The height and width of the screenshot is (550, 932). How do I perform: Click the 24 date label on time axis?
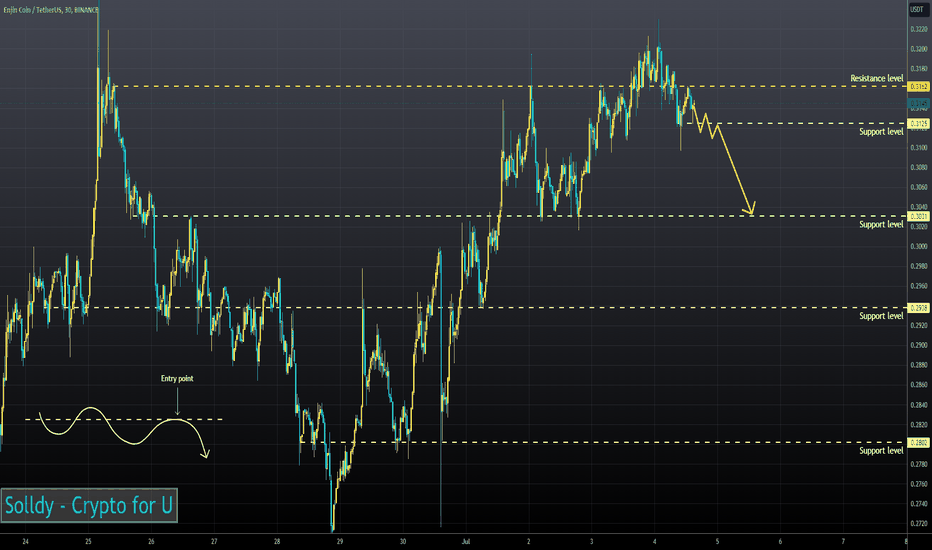(x=25, y=542)
